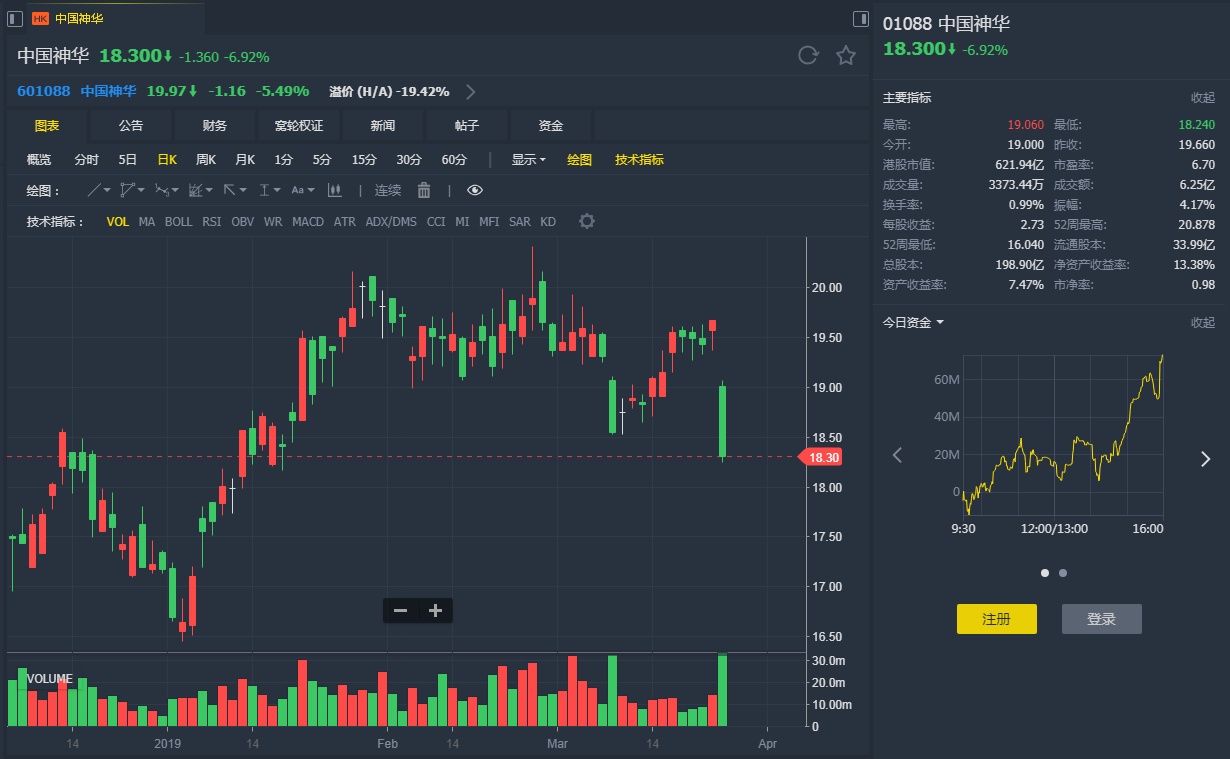The width and height of the screenshot is (1230, 759).
Task: Open the line drawing tool dropdown
Action: pos(99,190)
